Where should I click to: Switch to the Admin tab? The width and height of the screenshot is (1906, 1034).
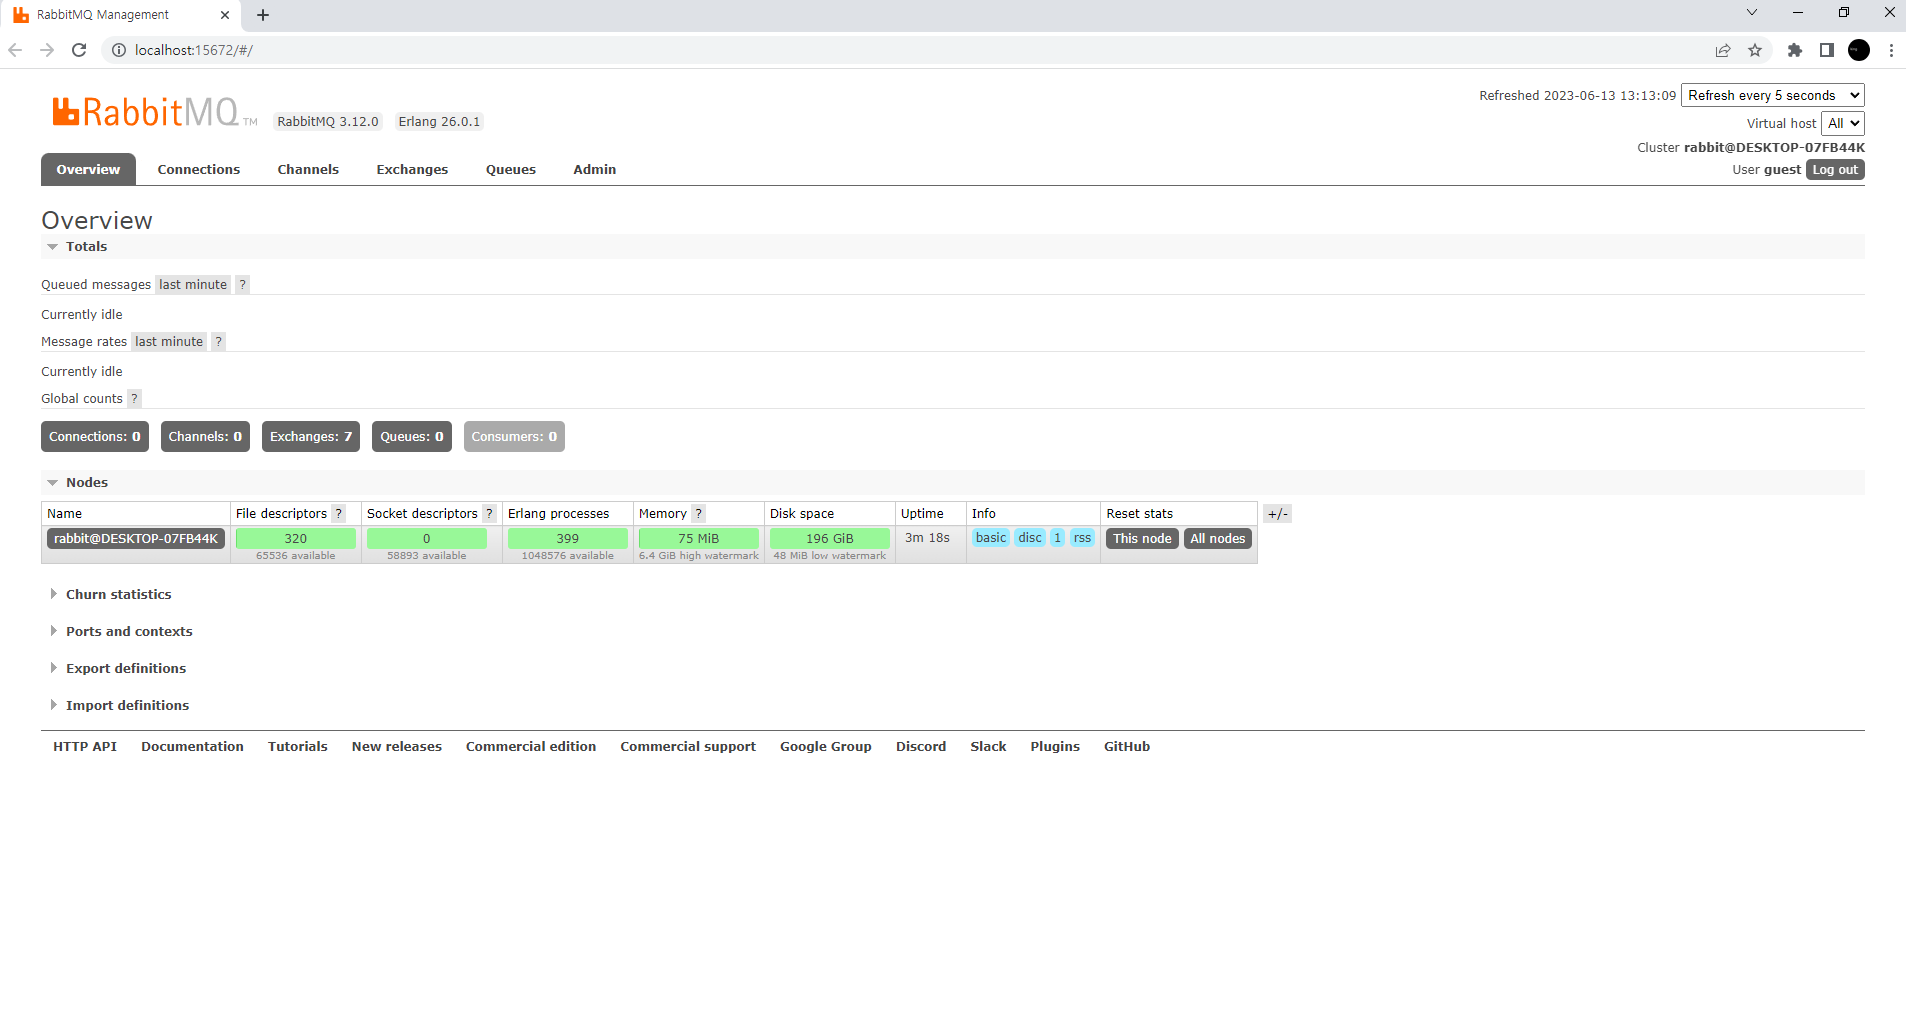[595, 170]
